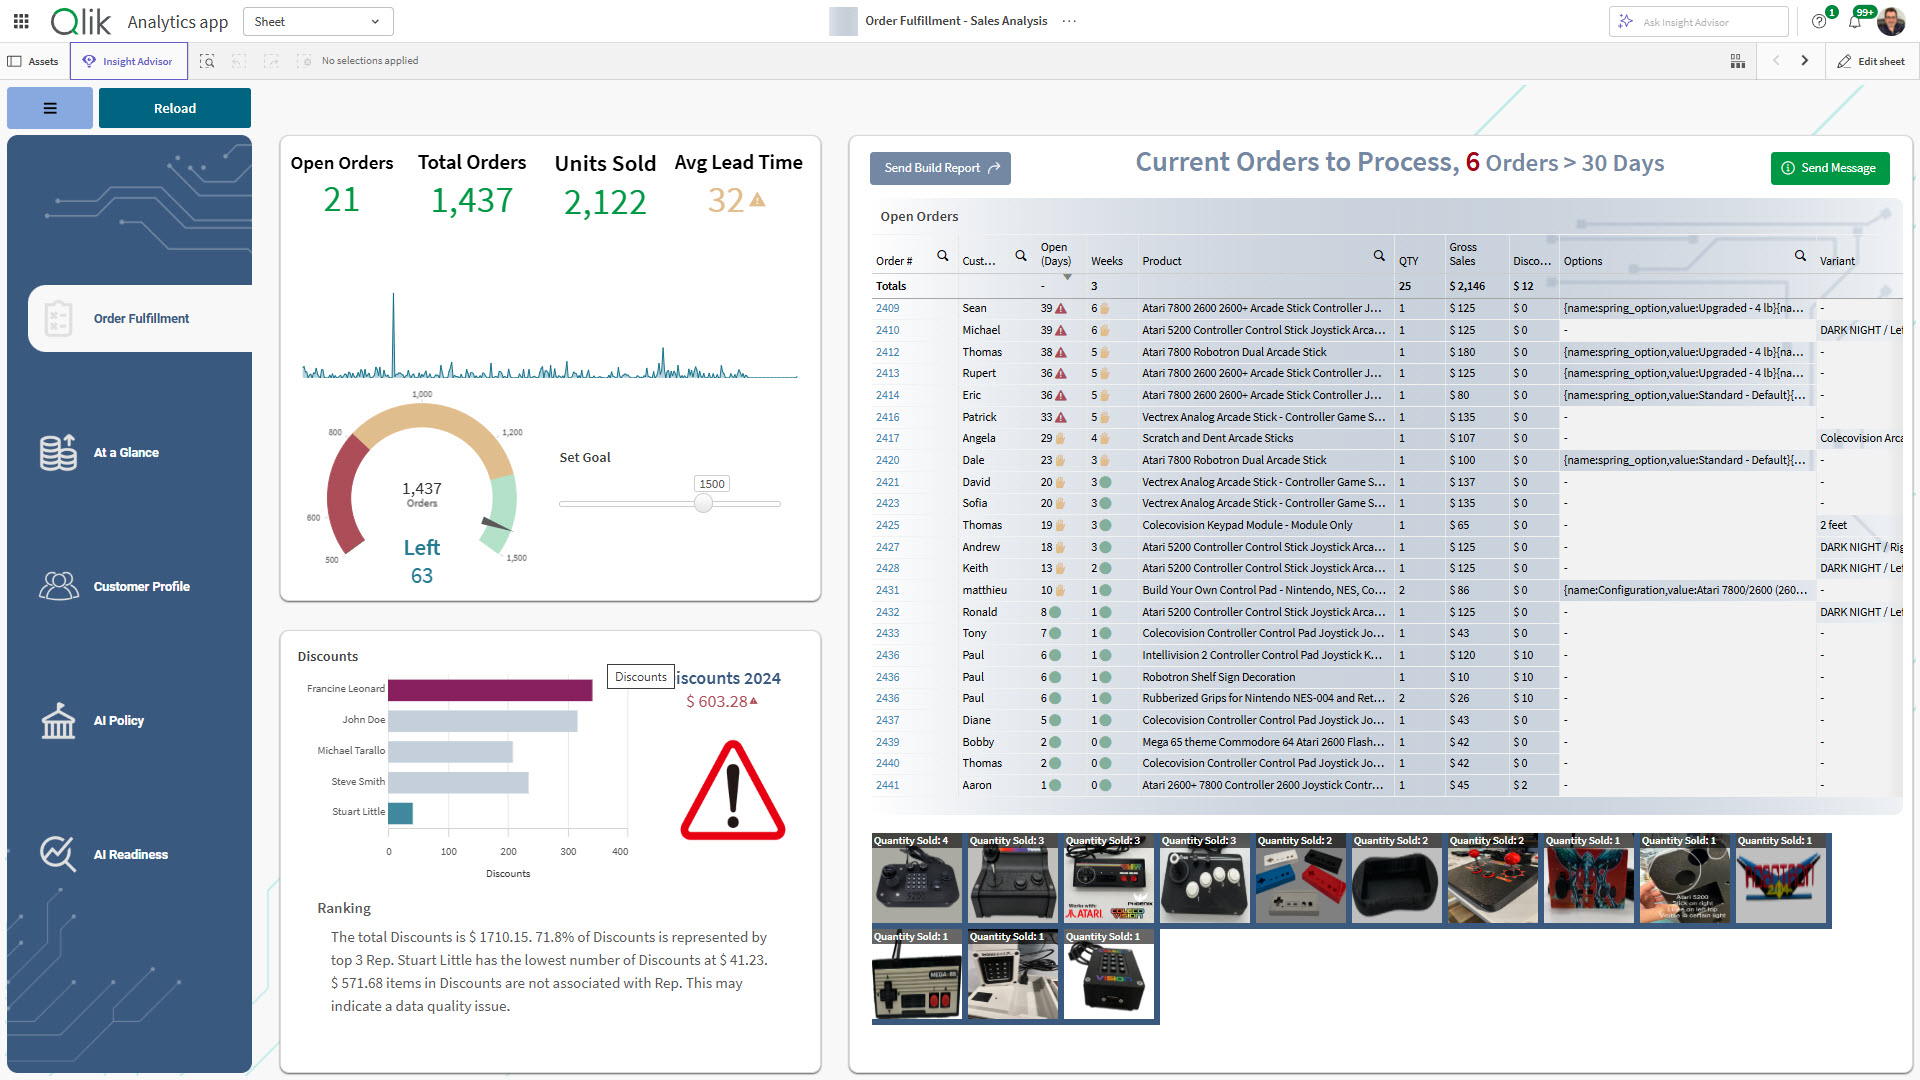Go to next sheet arrow

1805,61
